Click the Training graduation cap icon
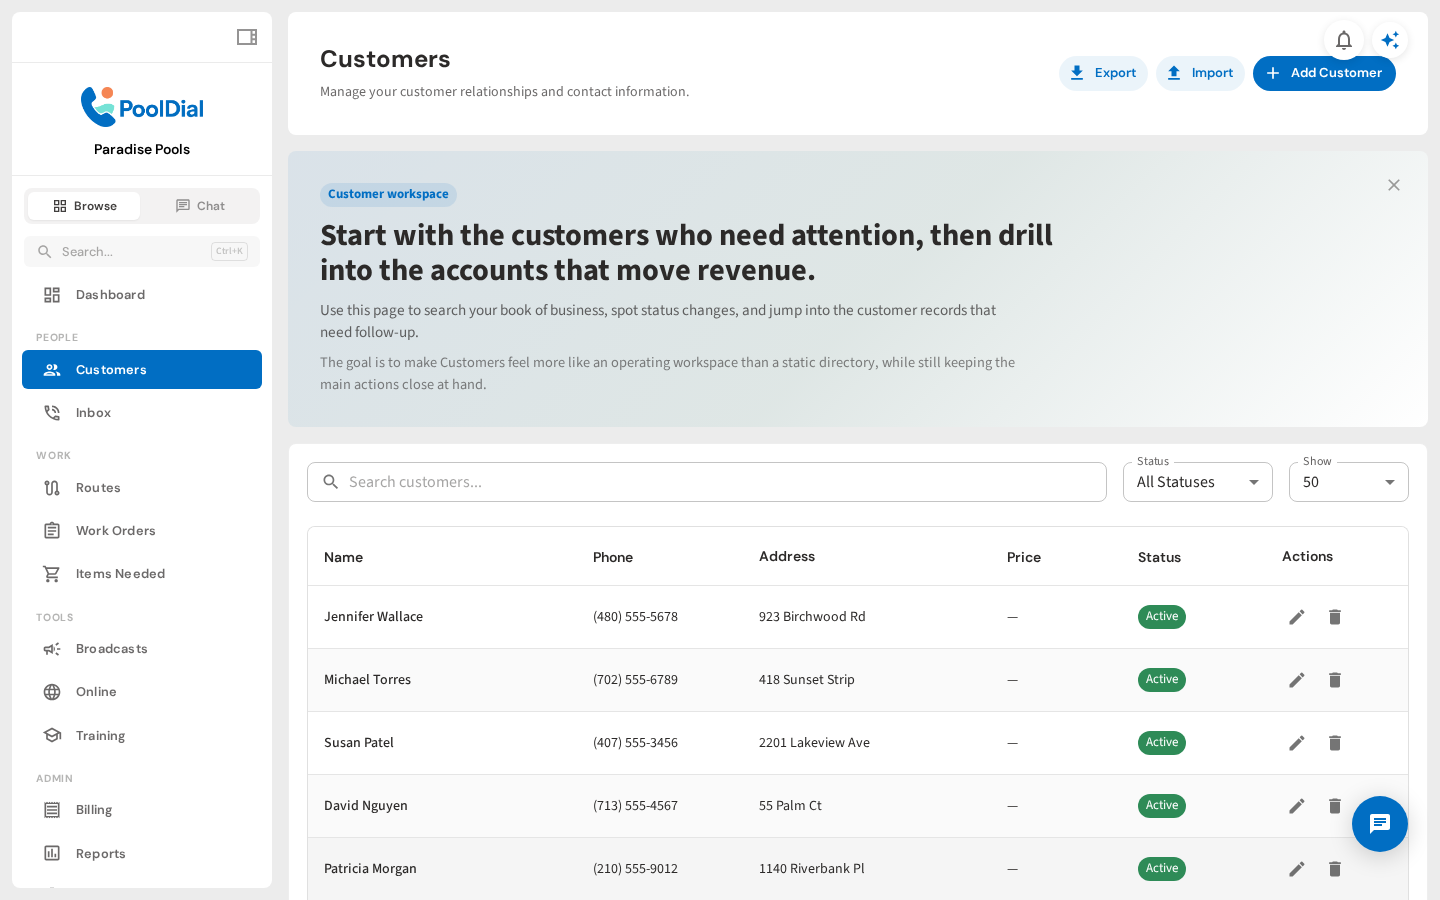Image resolution: width=1440 pixels, height=900 pixels. tap(52, 736)
